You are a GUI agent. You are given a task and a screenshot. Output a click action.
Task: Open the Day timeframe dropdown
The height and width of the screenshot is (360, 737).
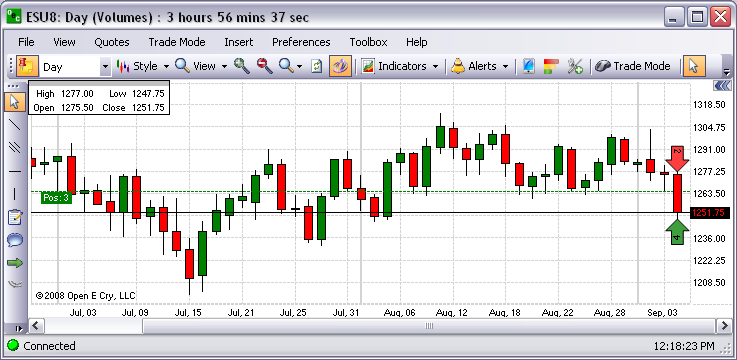105,67
